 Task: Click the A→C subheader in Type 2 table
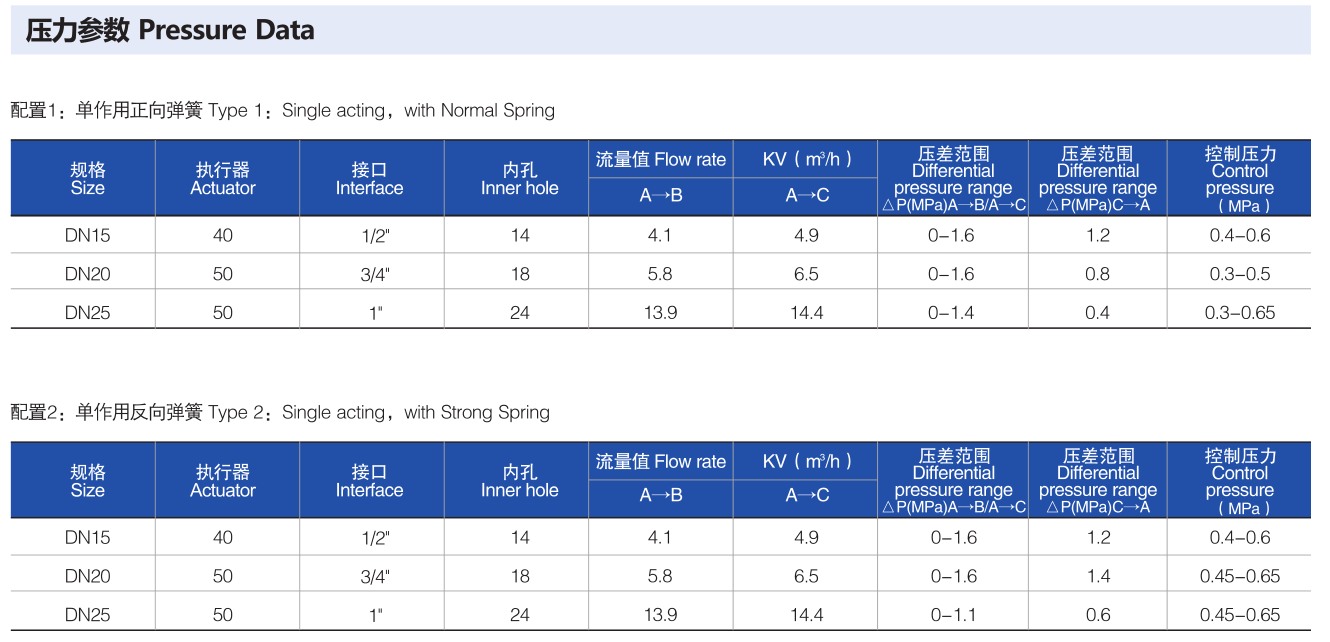pos(807,496)
